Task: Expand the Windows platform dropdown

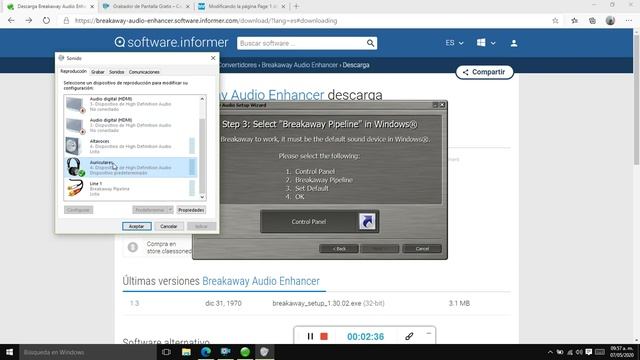Action: click(x=486, y=43)
